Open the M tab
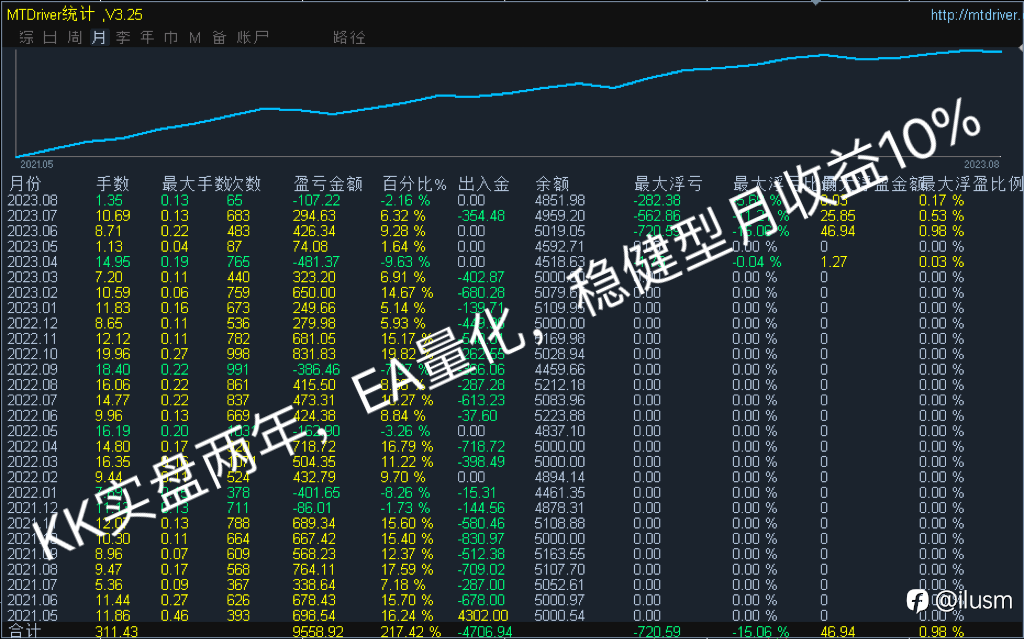The width and height of the screenshot is (1024, 639). tap(195, 37)
